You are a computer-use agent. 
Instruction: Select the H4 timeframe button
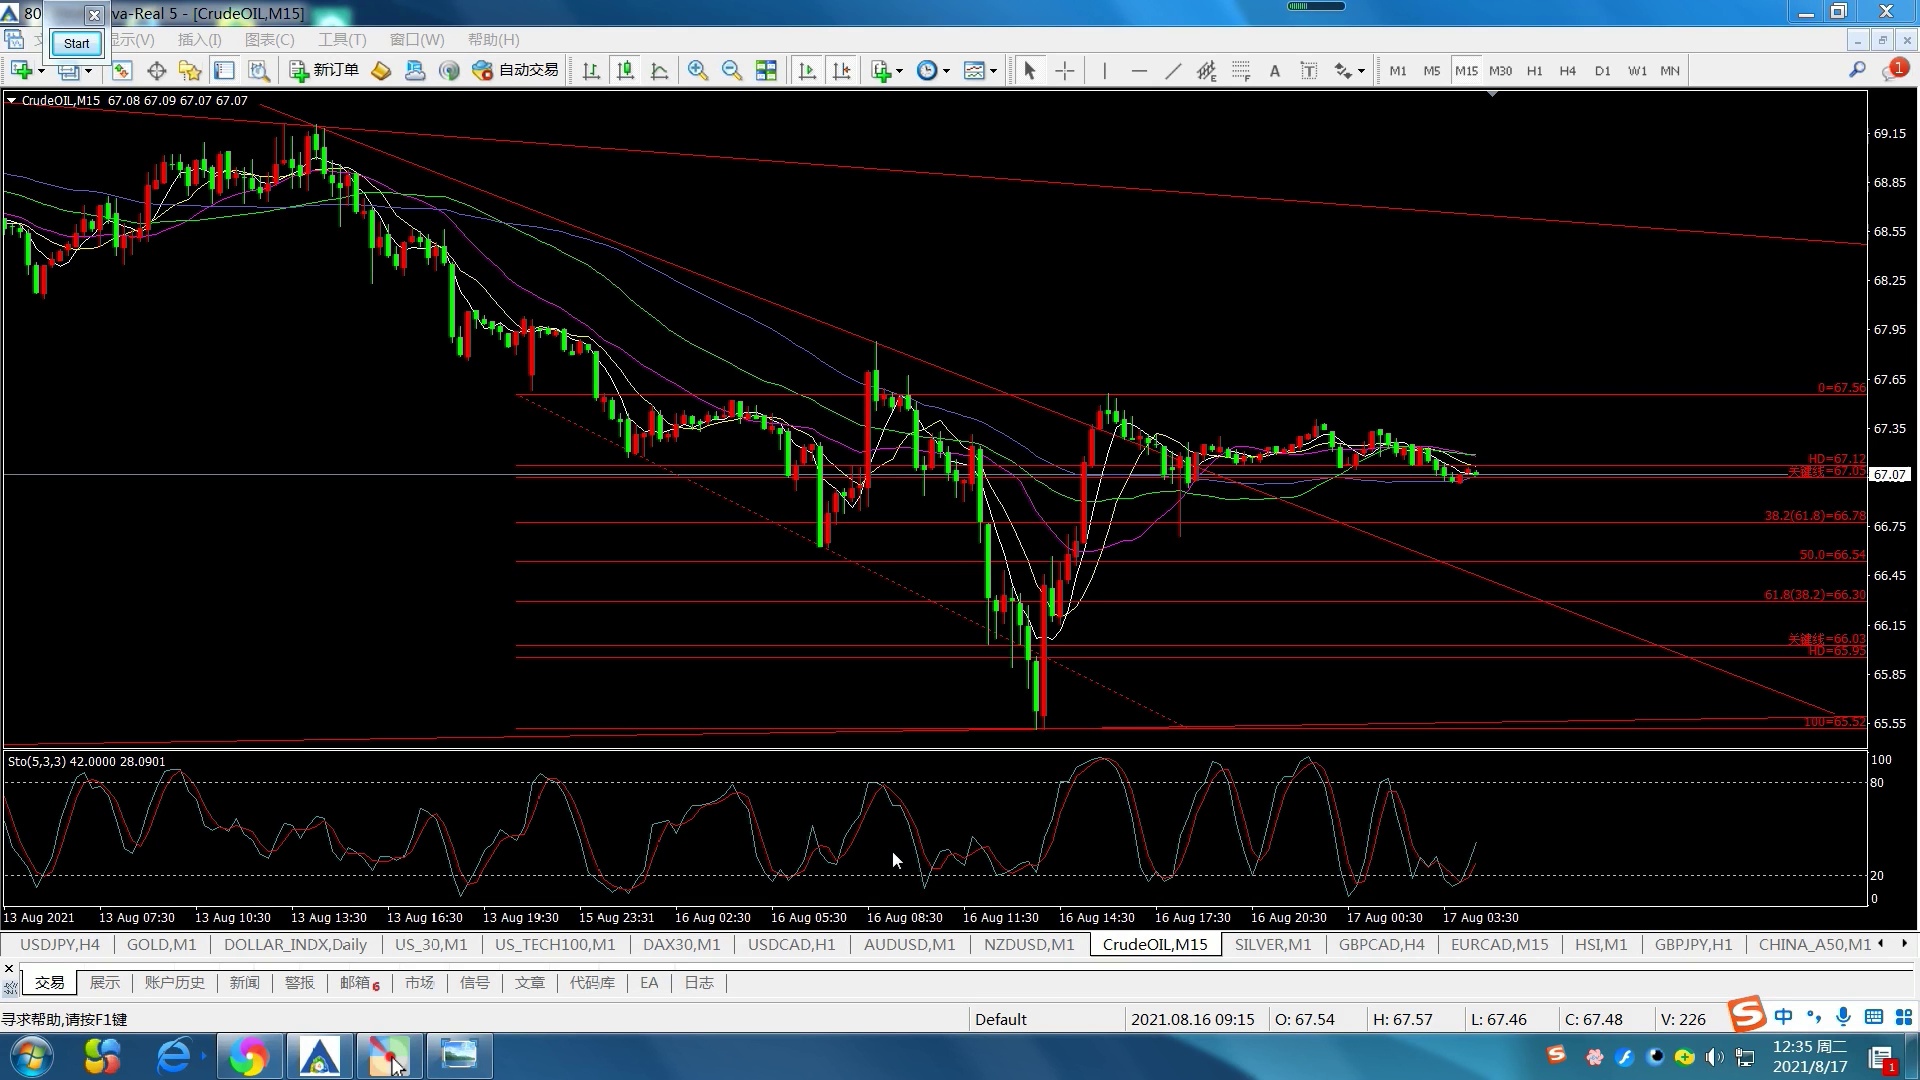(1567, 71)
